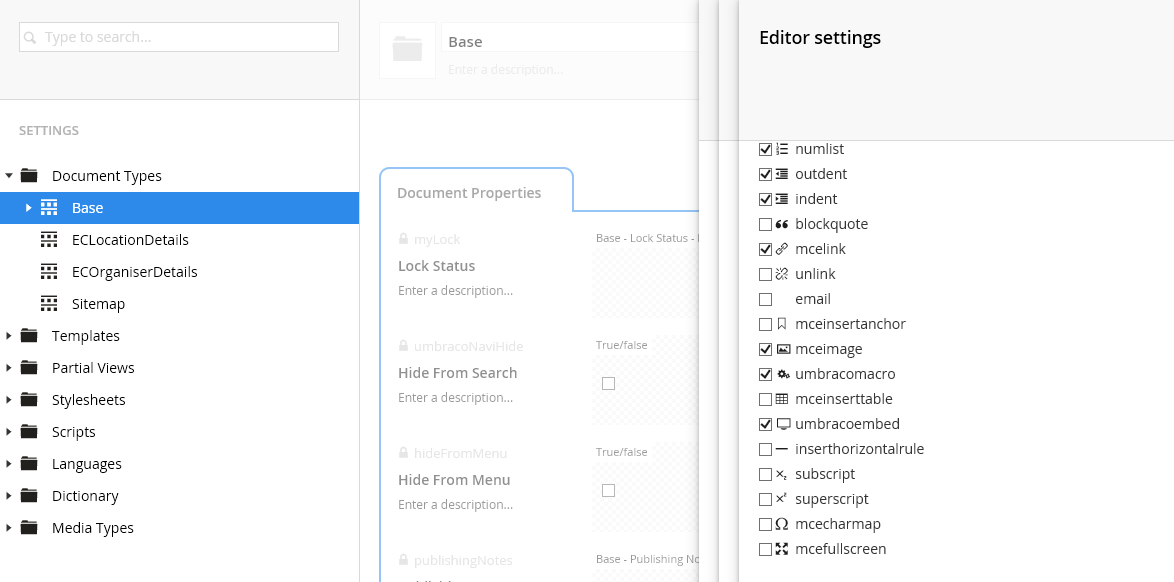This screenshot has width=1174, height=582.
Task: Expand the Dictionary folder arrow
Action: click(9, 496)
